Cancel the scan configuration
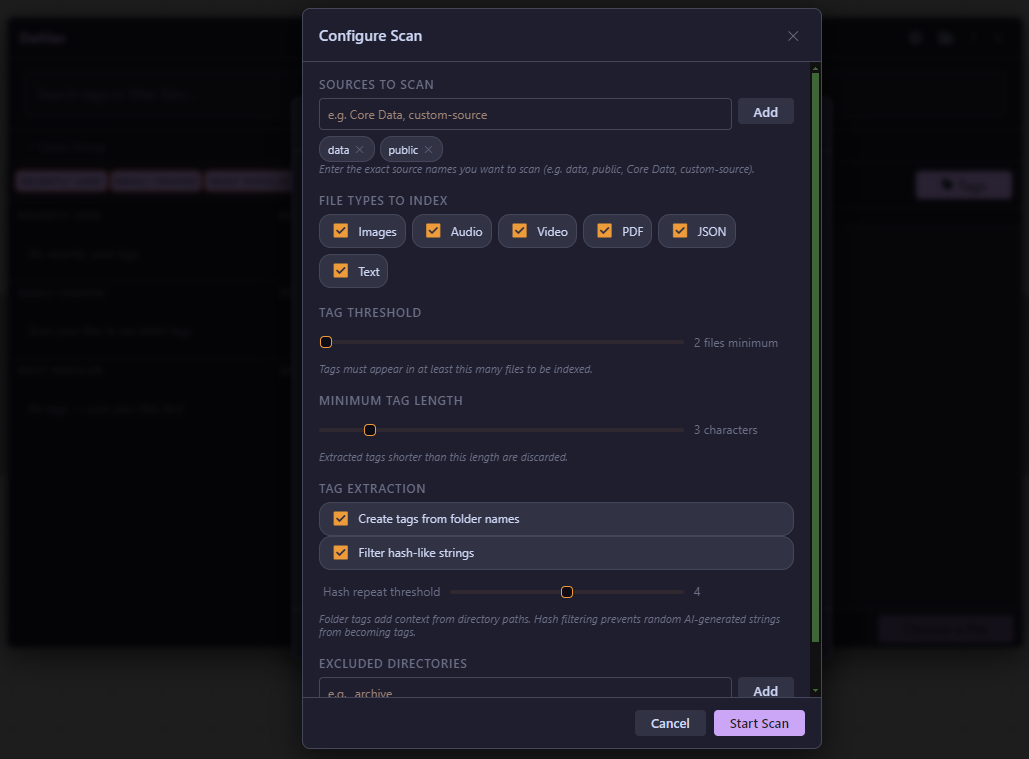Viewport: 1029px width, 759px height. pyautogui.click(x=670, y=723)
